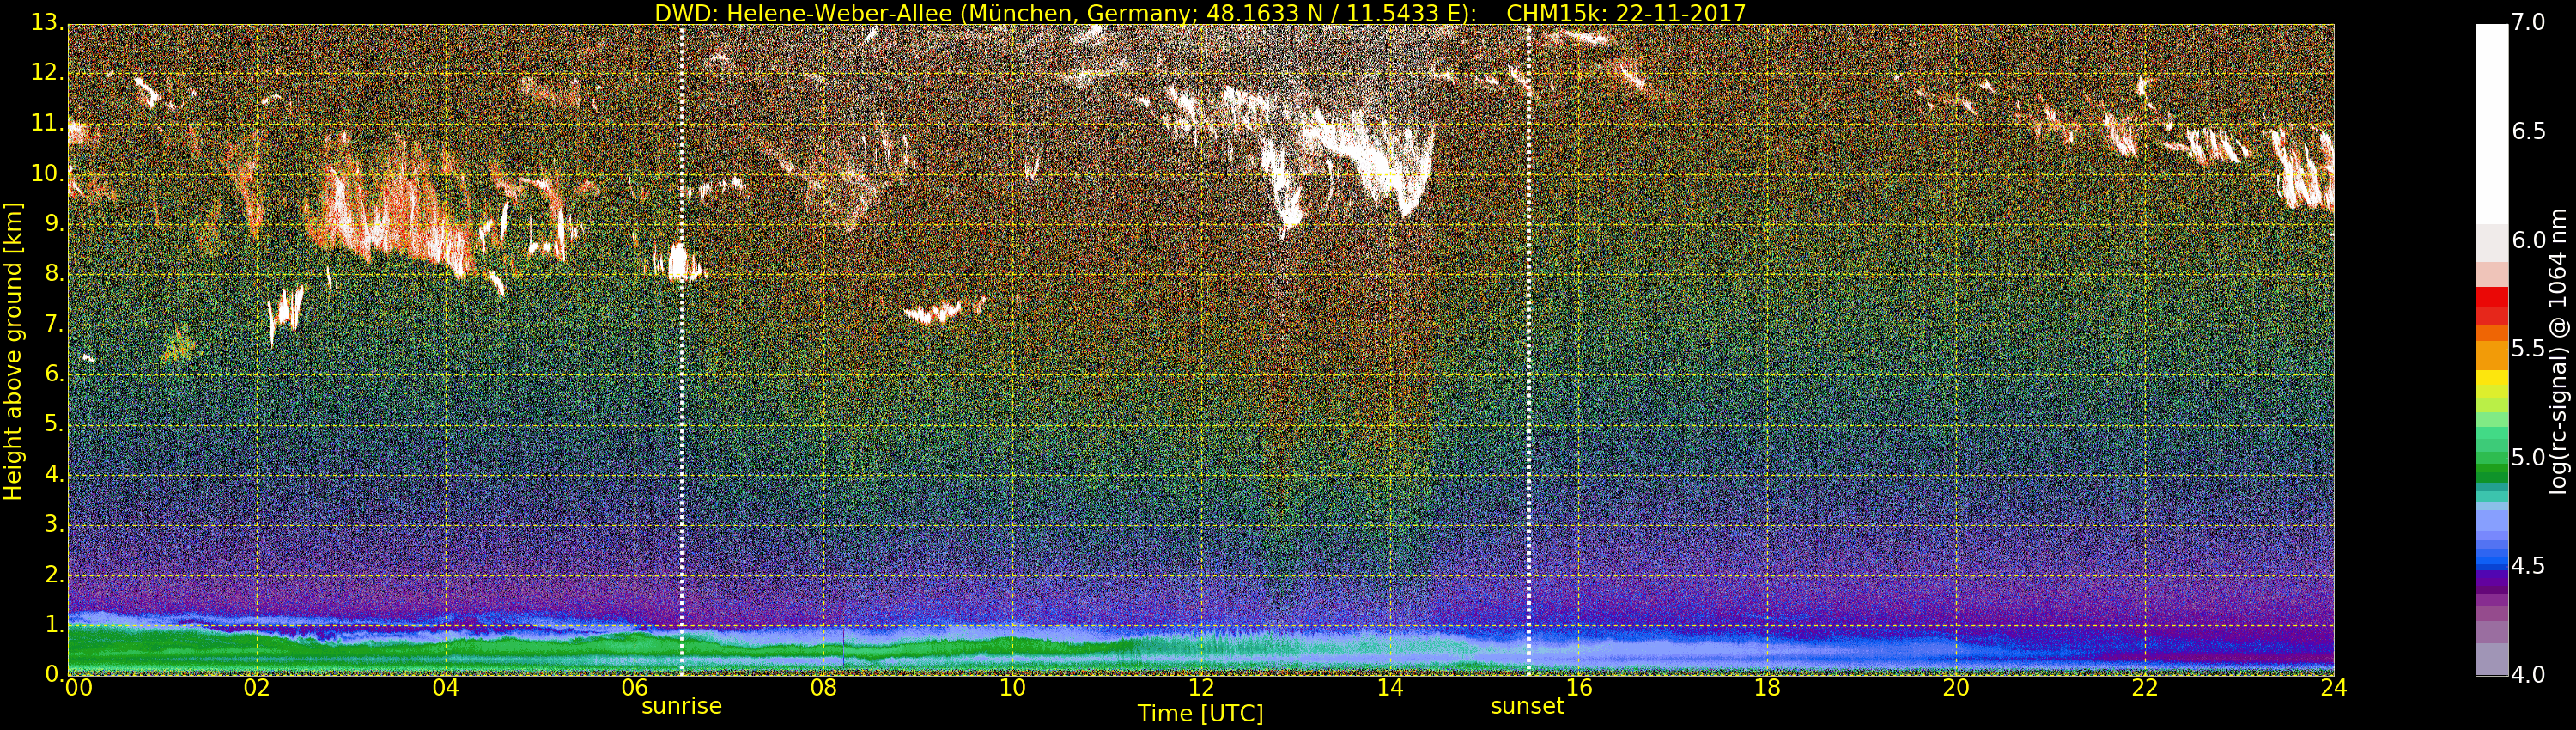Click time-axis tick label '12'
The width and height of the screenshot is (2576, 730).
[1201, 688]
